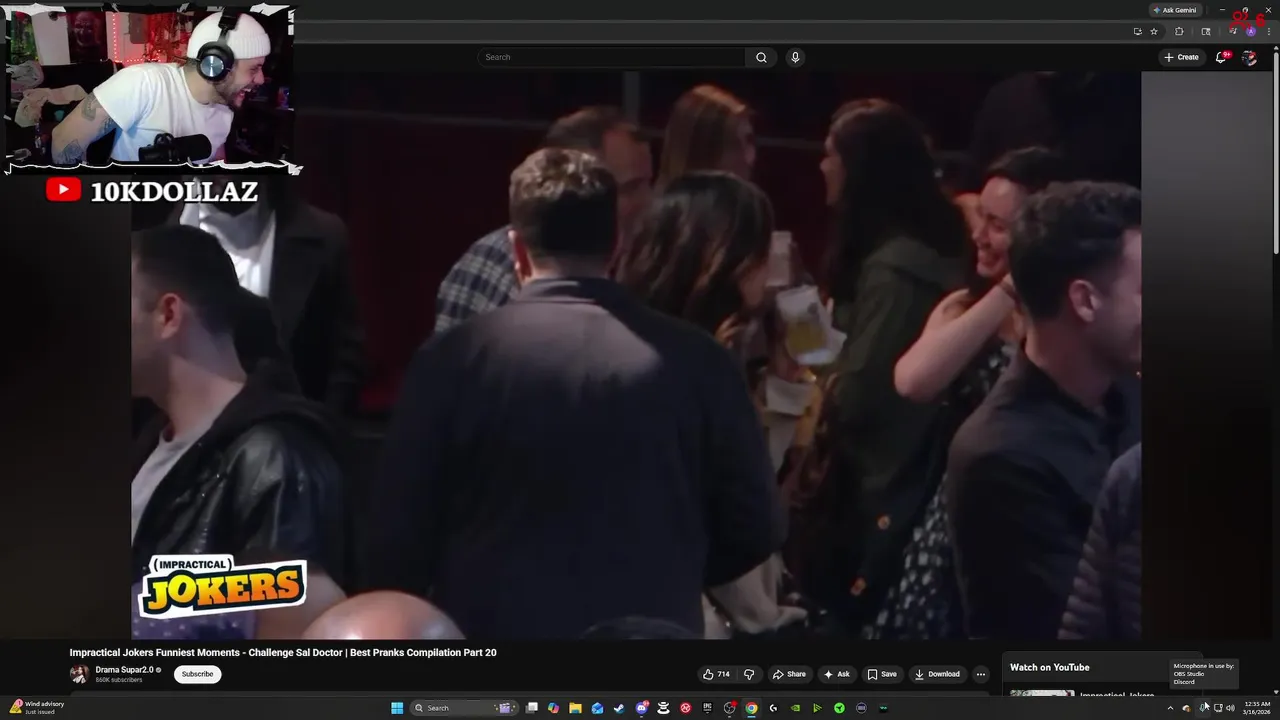Start YouTube voice search with microphone
The width and height of the screenshot is (1280, 720).
(795, 57)
